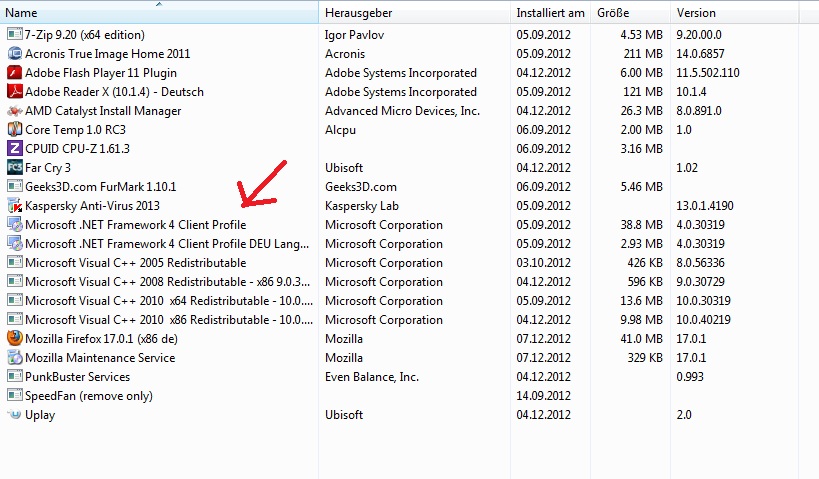Click the Mozilla Firefox 17.0.1 icon
This screenshot has height=479, width=819.
(x=15, y=338)
